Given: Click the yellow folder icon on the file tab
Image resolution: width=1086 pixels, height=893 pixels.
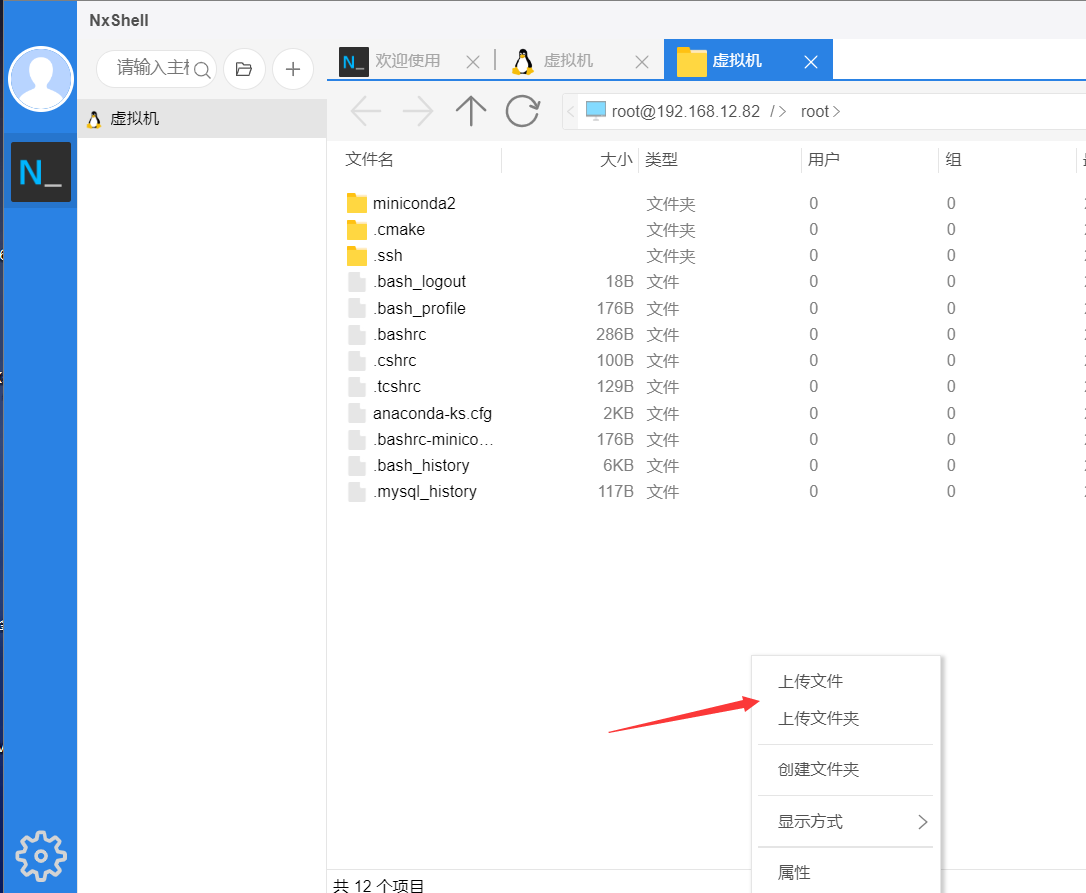Looking at the screenshot, I should pos(692,60).
